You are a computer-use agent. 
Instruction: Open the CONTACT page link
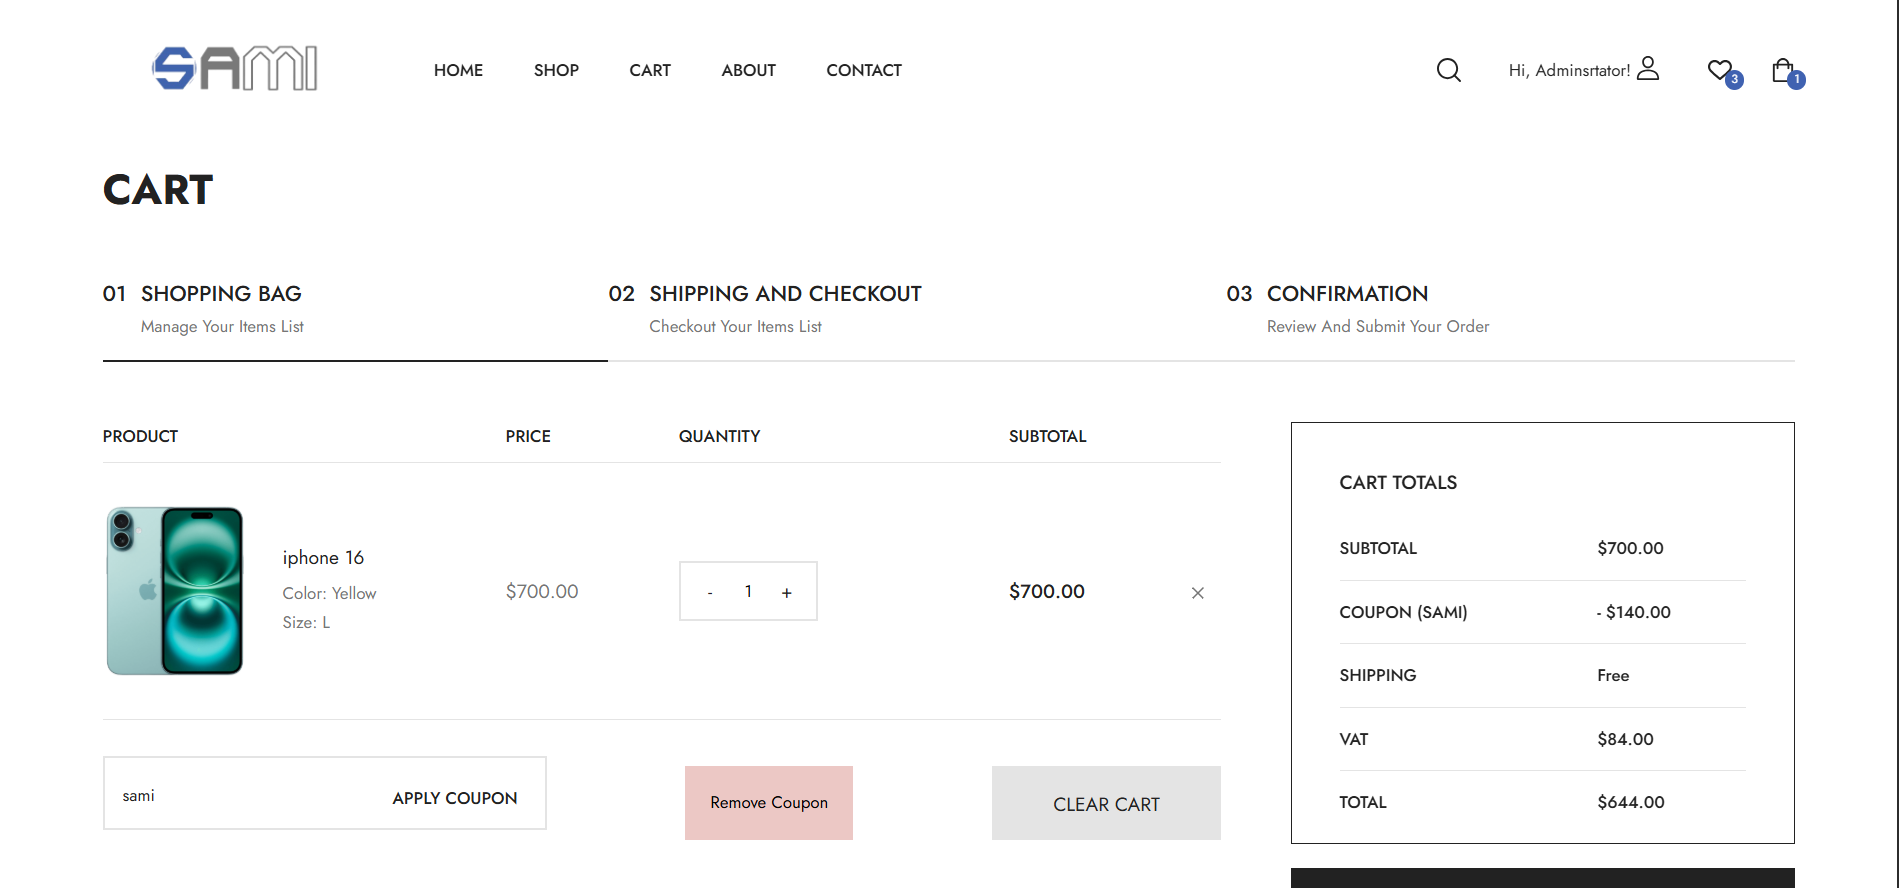point(864,70)
